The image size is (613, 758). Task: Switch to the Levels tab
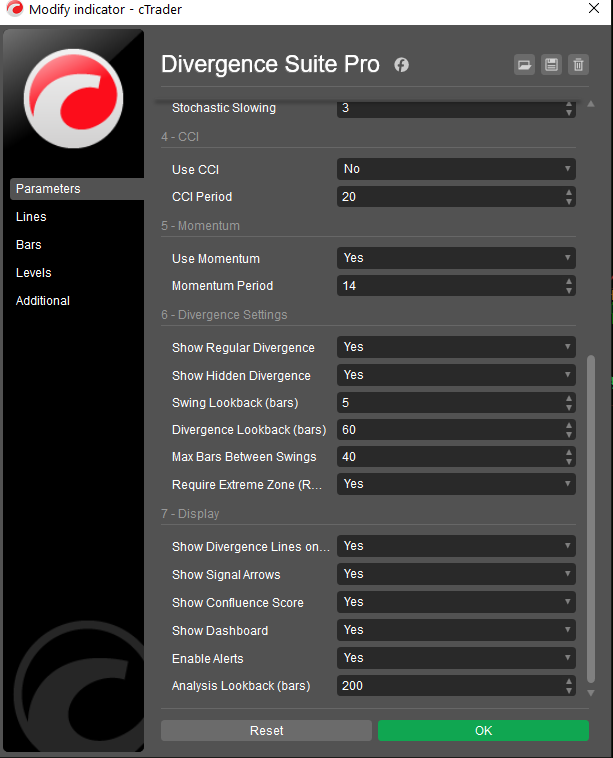[x=33, y=273]
